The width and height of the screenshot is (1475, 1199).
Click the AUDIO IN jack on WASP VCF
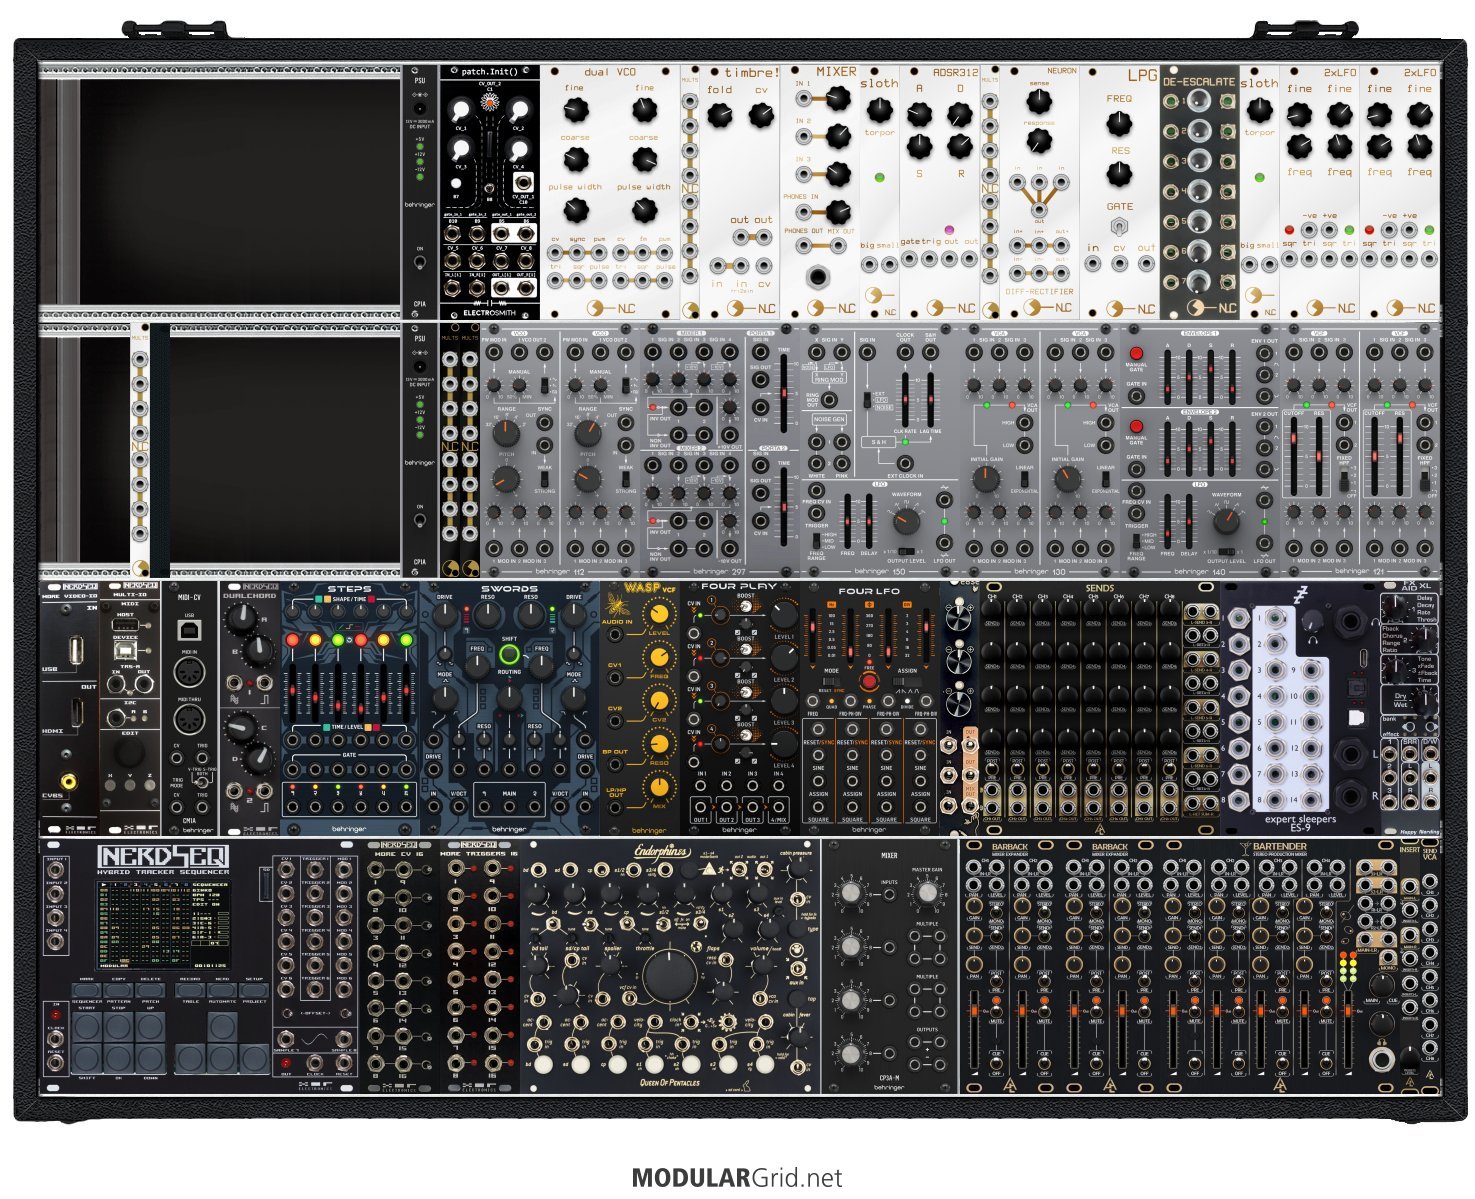(616, 633)
